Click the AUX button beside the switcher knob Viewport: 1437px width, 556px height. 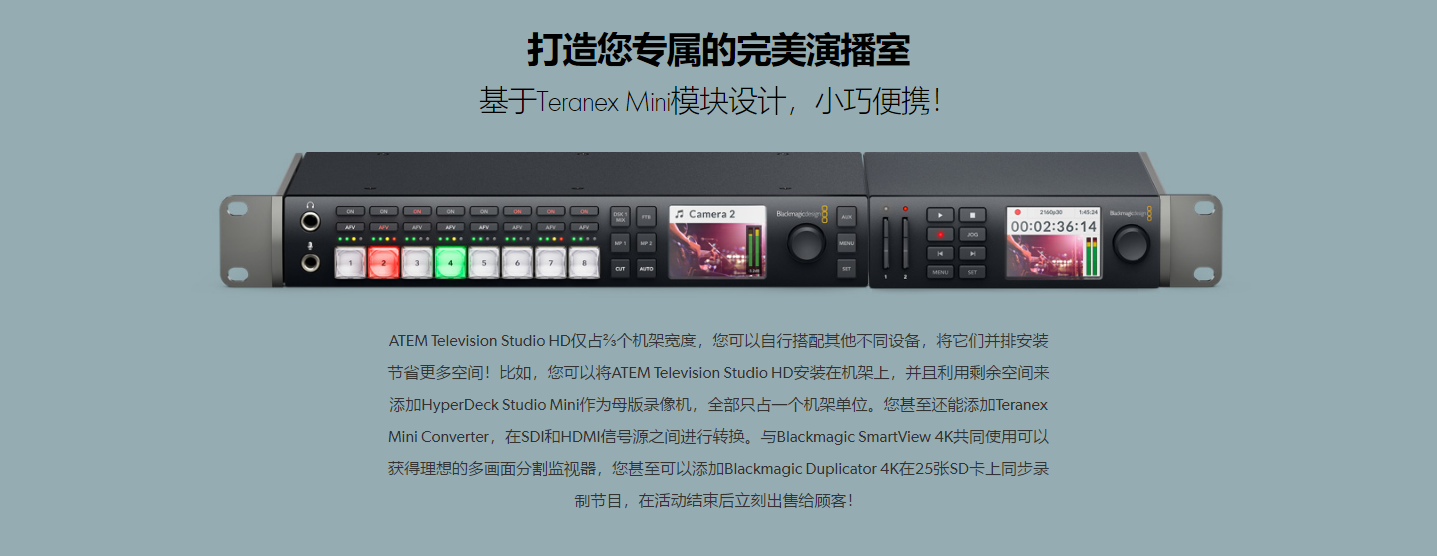[x=847, y=216]
